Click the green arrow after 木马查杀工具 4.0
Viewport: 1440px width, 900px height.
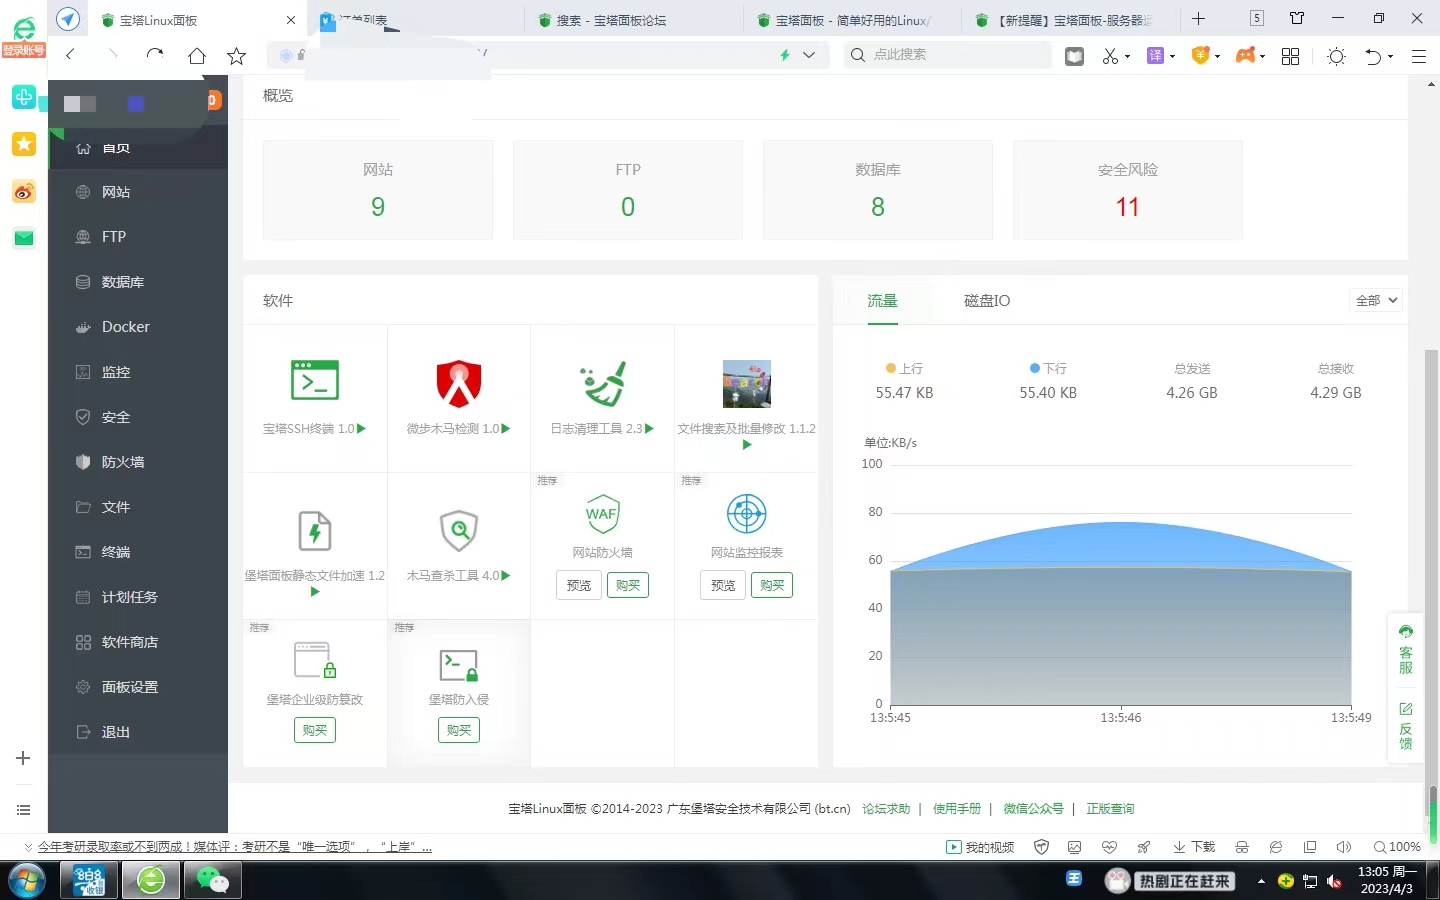point(506,575)
